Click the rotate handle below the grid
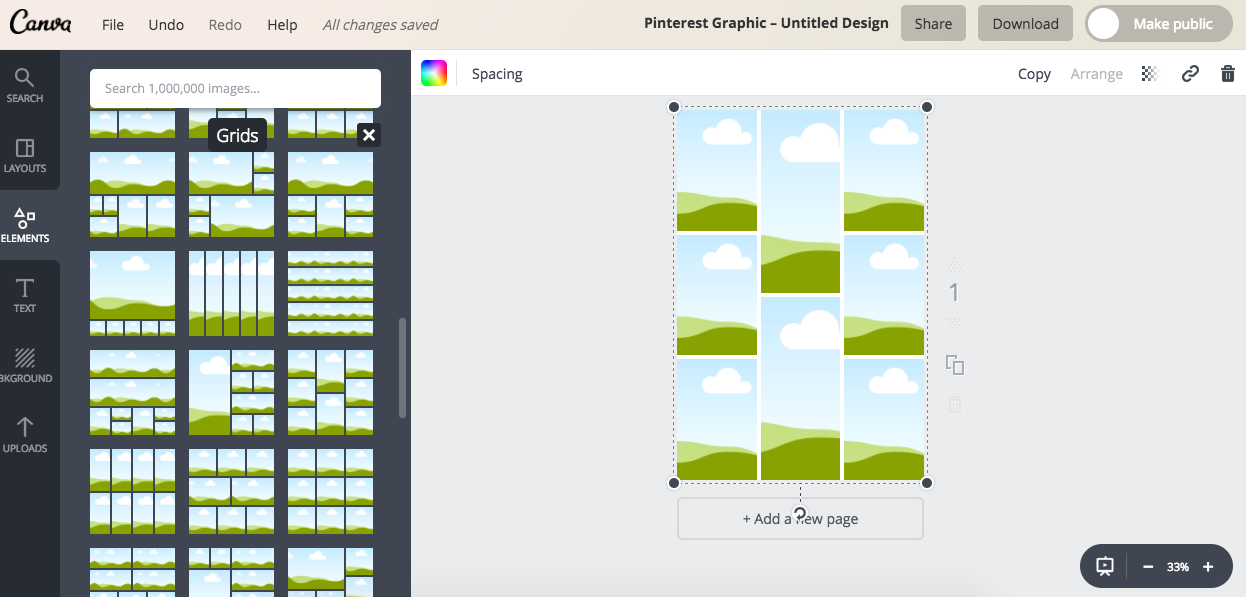This screenshot has height=597, width=1246. [800, 514]
